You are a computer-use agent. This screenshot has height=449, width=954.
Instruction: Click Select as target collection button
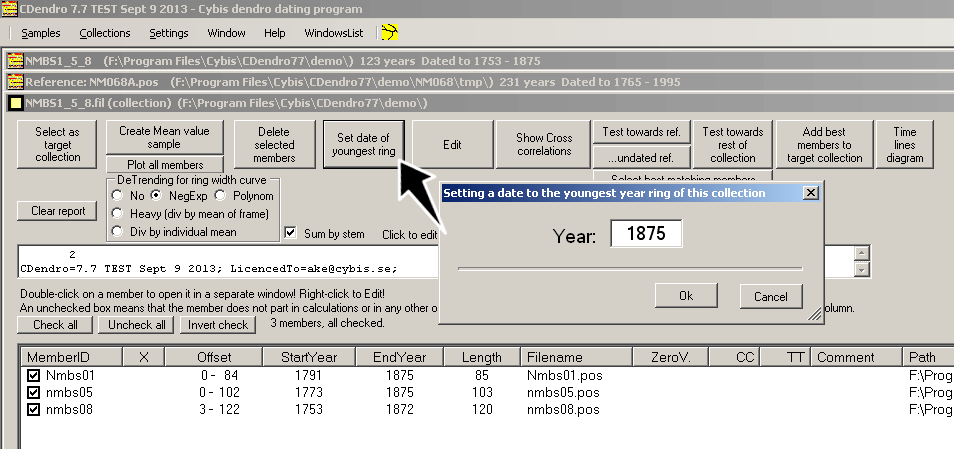(57, 145)
